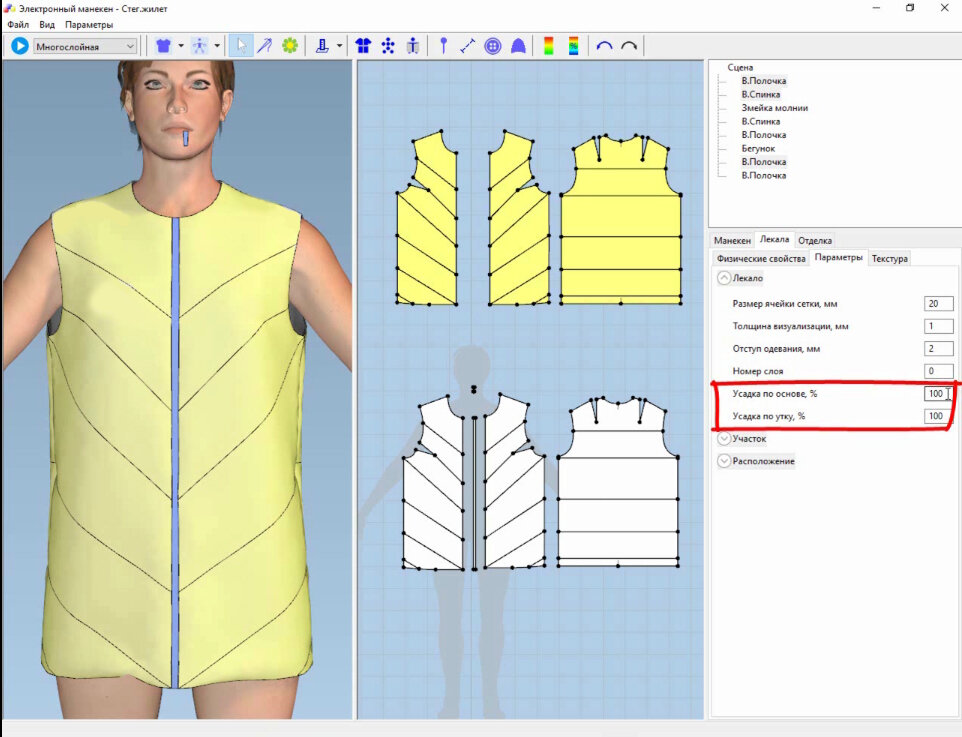The image size is (962, 737).
Task: Open the Многослойная mode combo box
Action: click(x=85, y=47)
